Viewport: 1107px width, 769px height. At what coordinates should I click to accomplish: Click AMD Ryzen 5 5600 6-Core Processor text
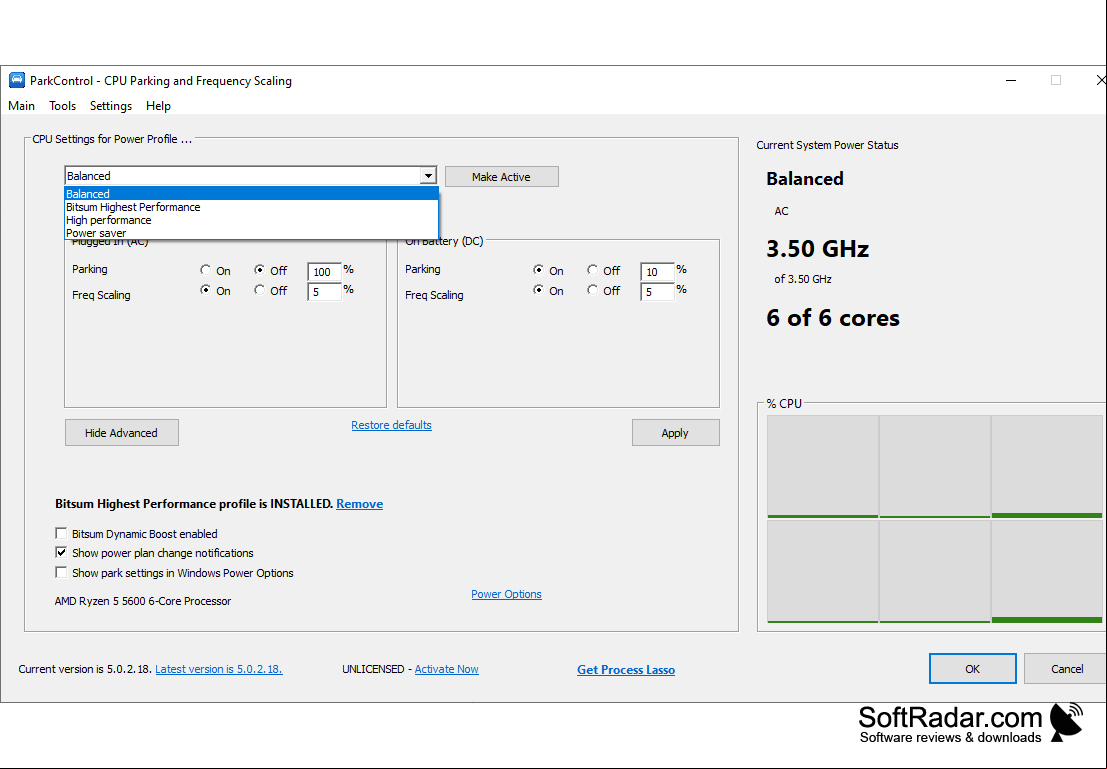(x=143, y=601)
